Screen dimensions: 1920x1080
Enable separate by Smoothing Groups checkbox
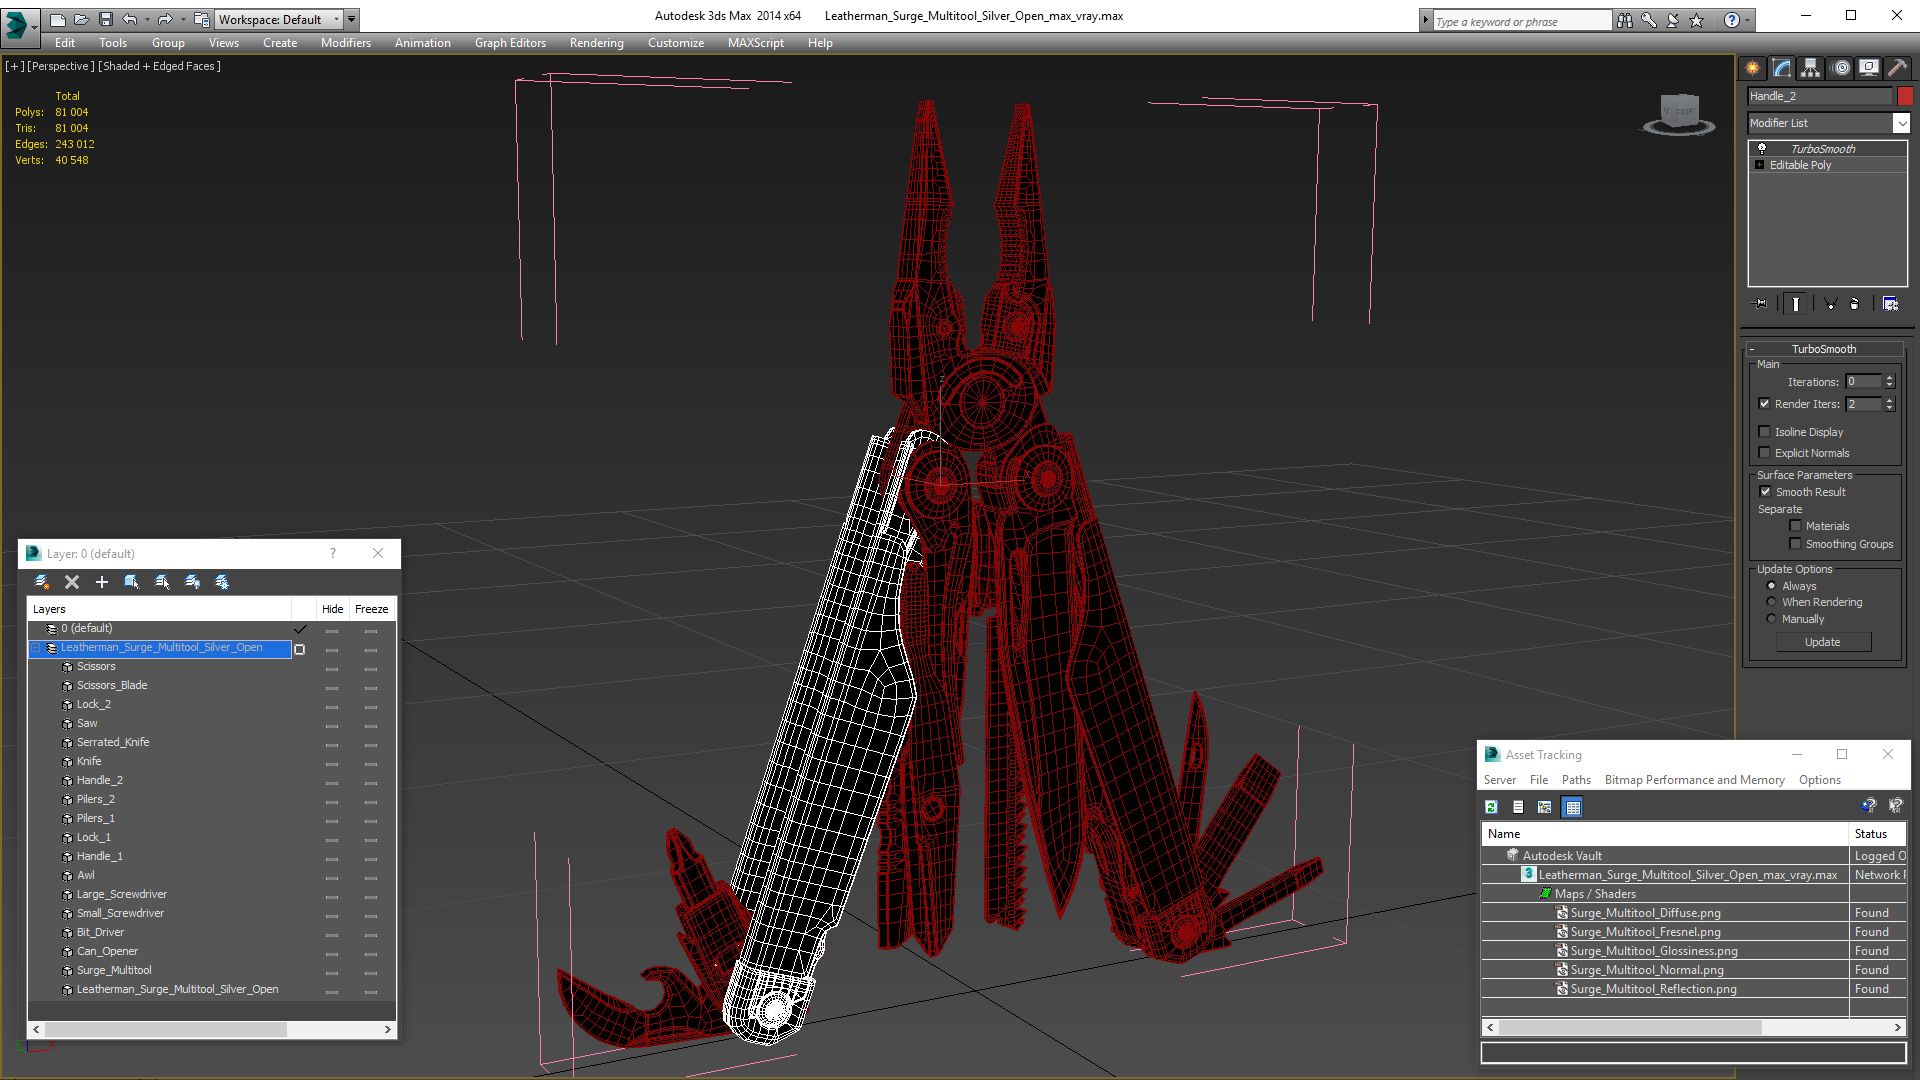(x=1795, y=544)
